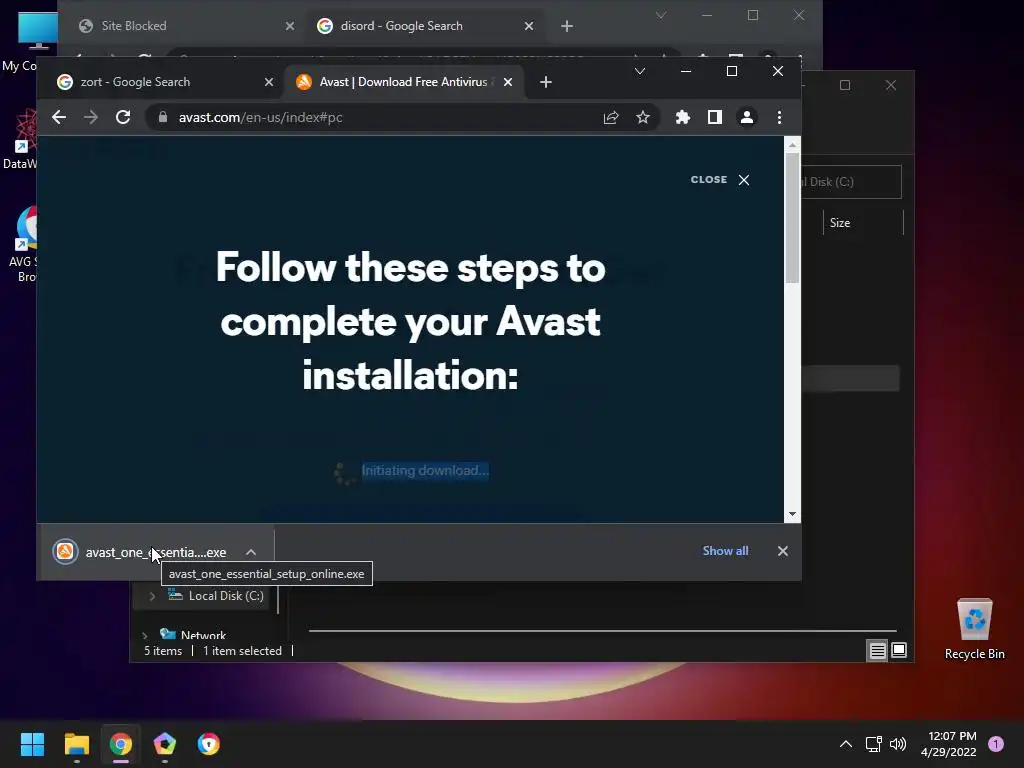Expand Network node in File Explorer
This screenshot has width=1024, height=768.
(144, 635)
